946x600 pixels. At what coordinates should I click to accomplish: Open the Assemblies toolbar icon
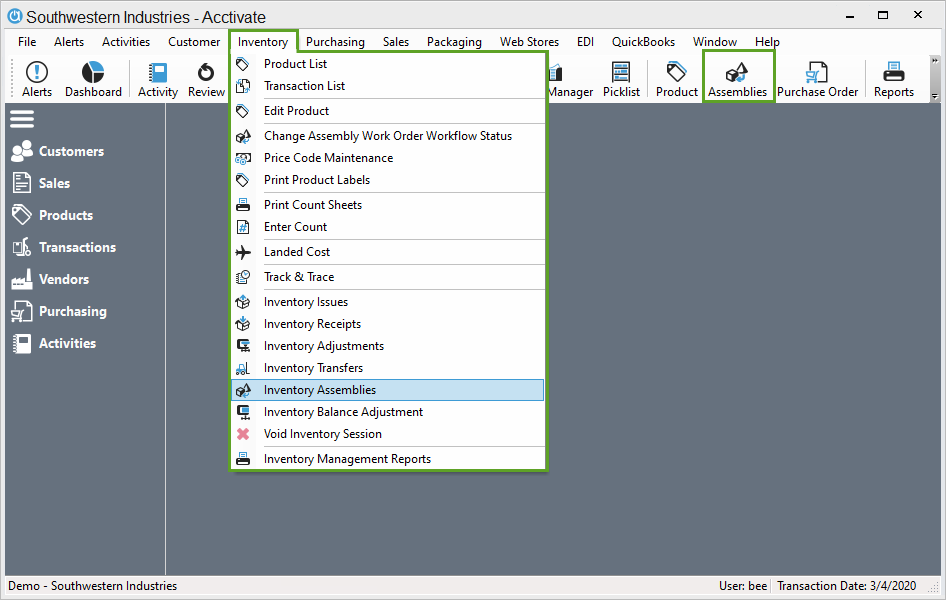pyautogui.click(x=737, y=79)
